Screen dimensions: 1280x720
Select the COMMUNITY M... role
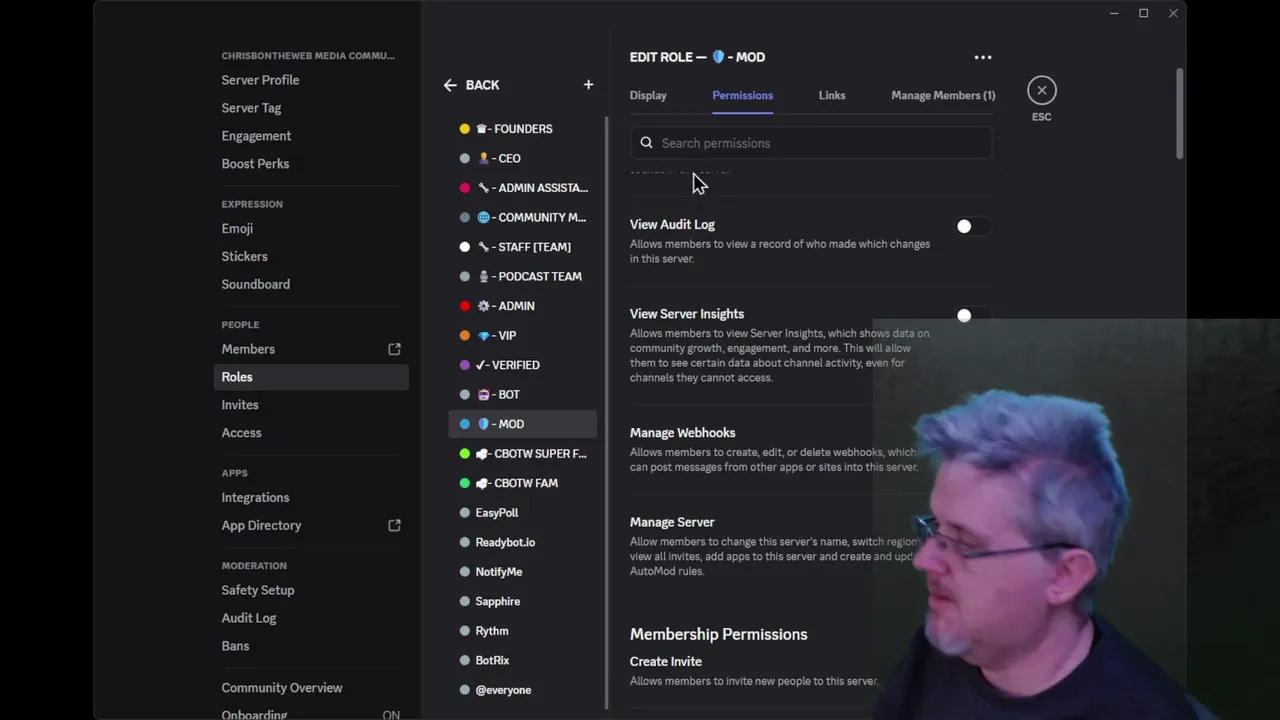click(522, 217)
